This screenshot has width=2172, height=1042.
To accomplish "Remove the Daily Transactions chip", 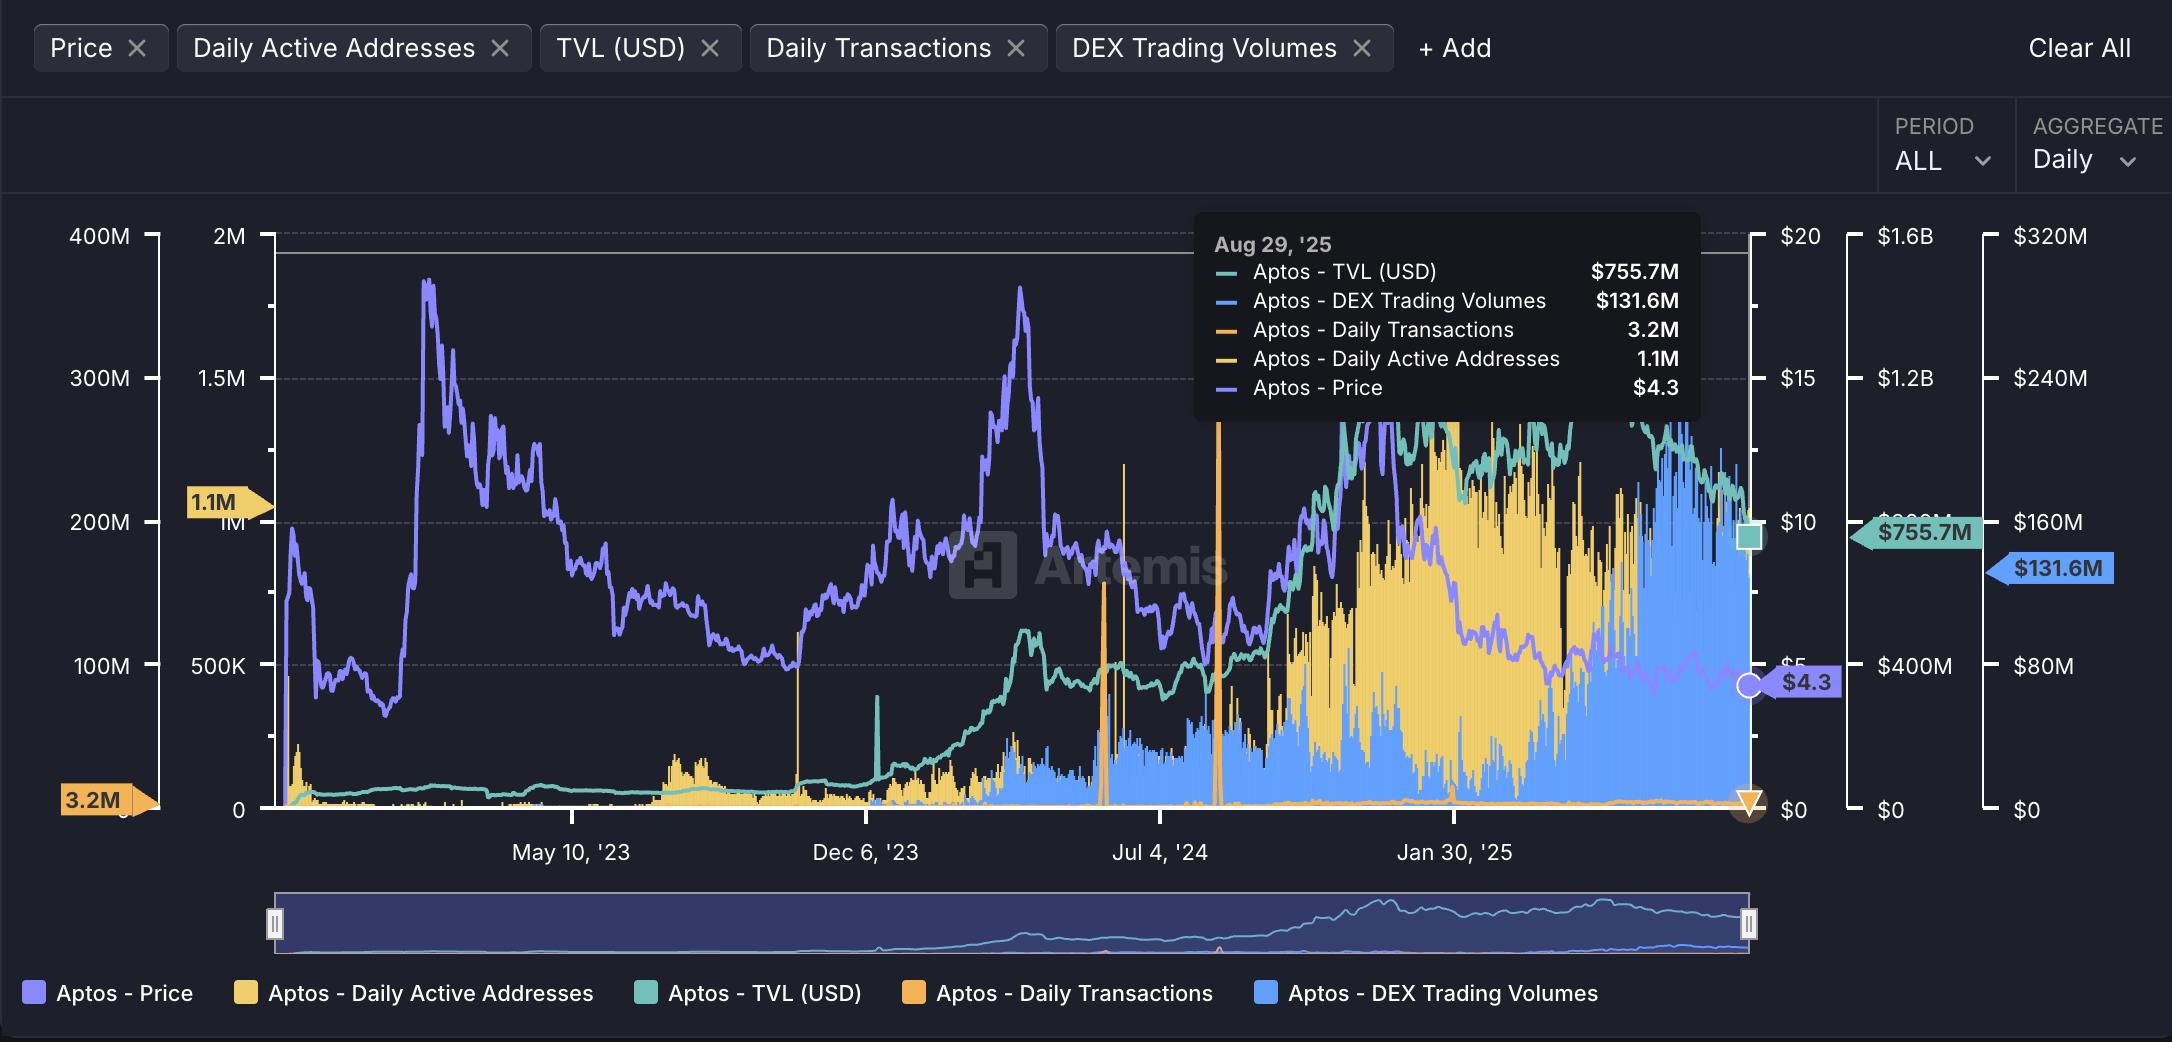I will [1016, 48].
